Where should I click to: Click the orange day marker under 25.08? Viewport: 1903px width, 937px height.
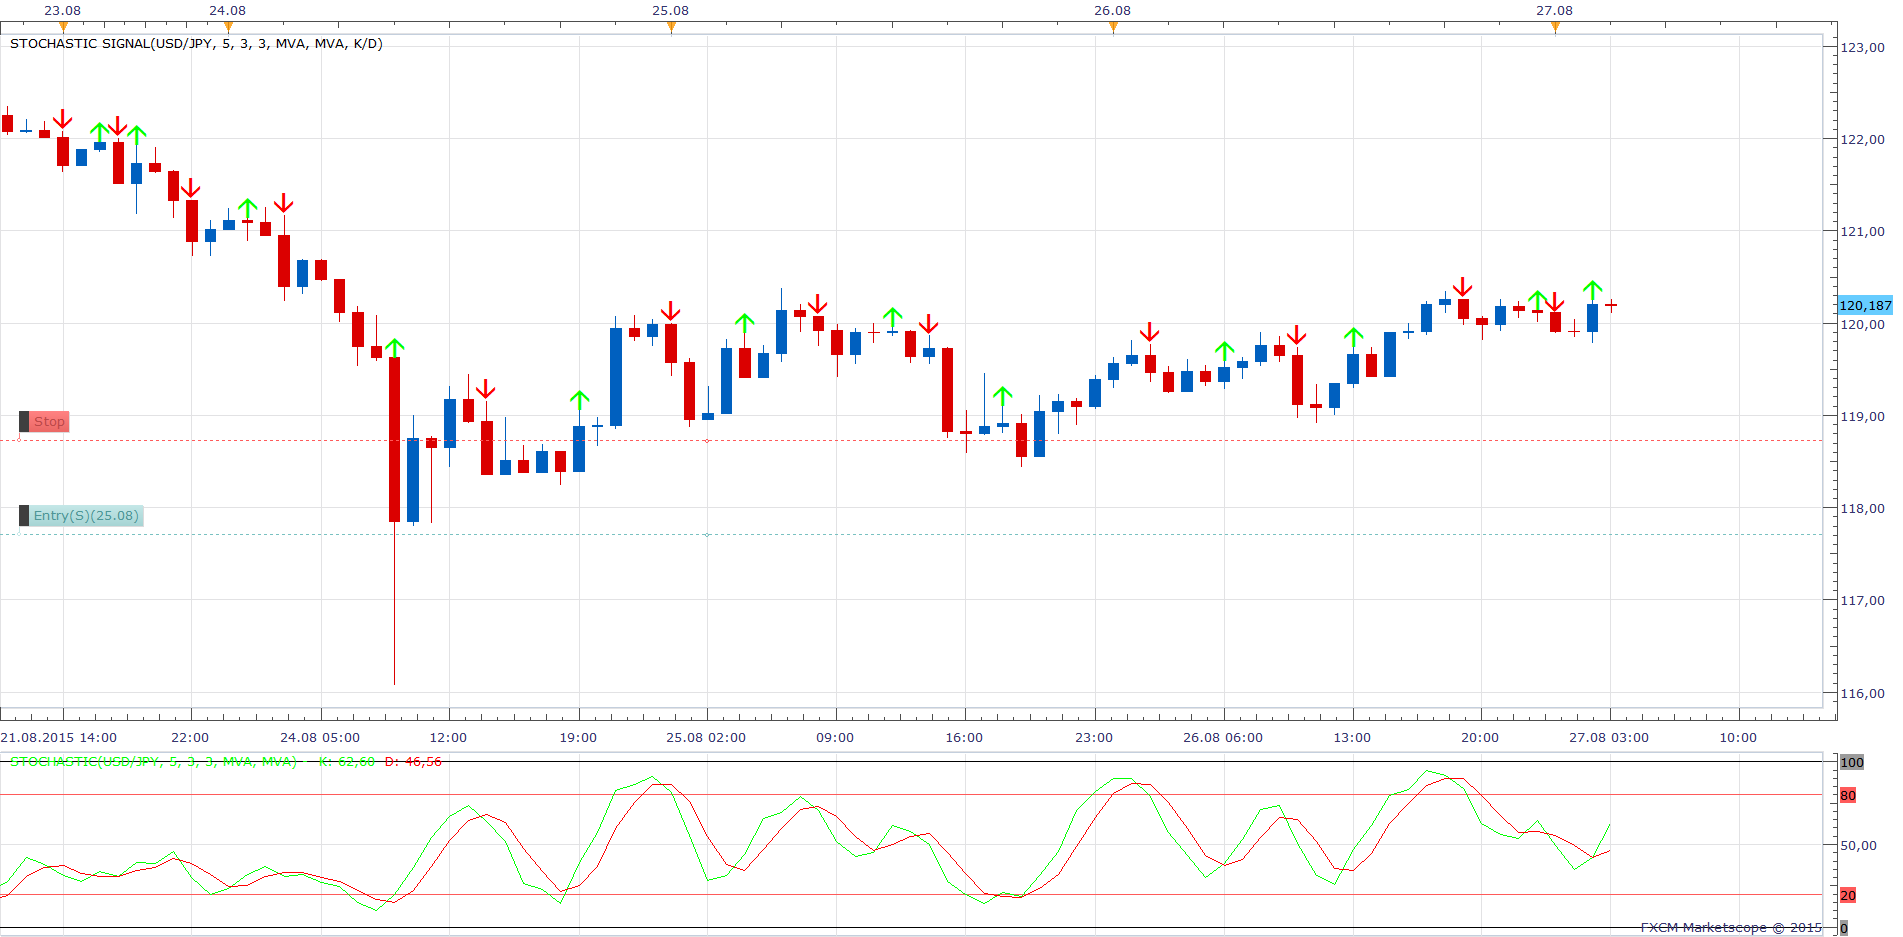(671, 27)
